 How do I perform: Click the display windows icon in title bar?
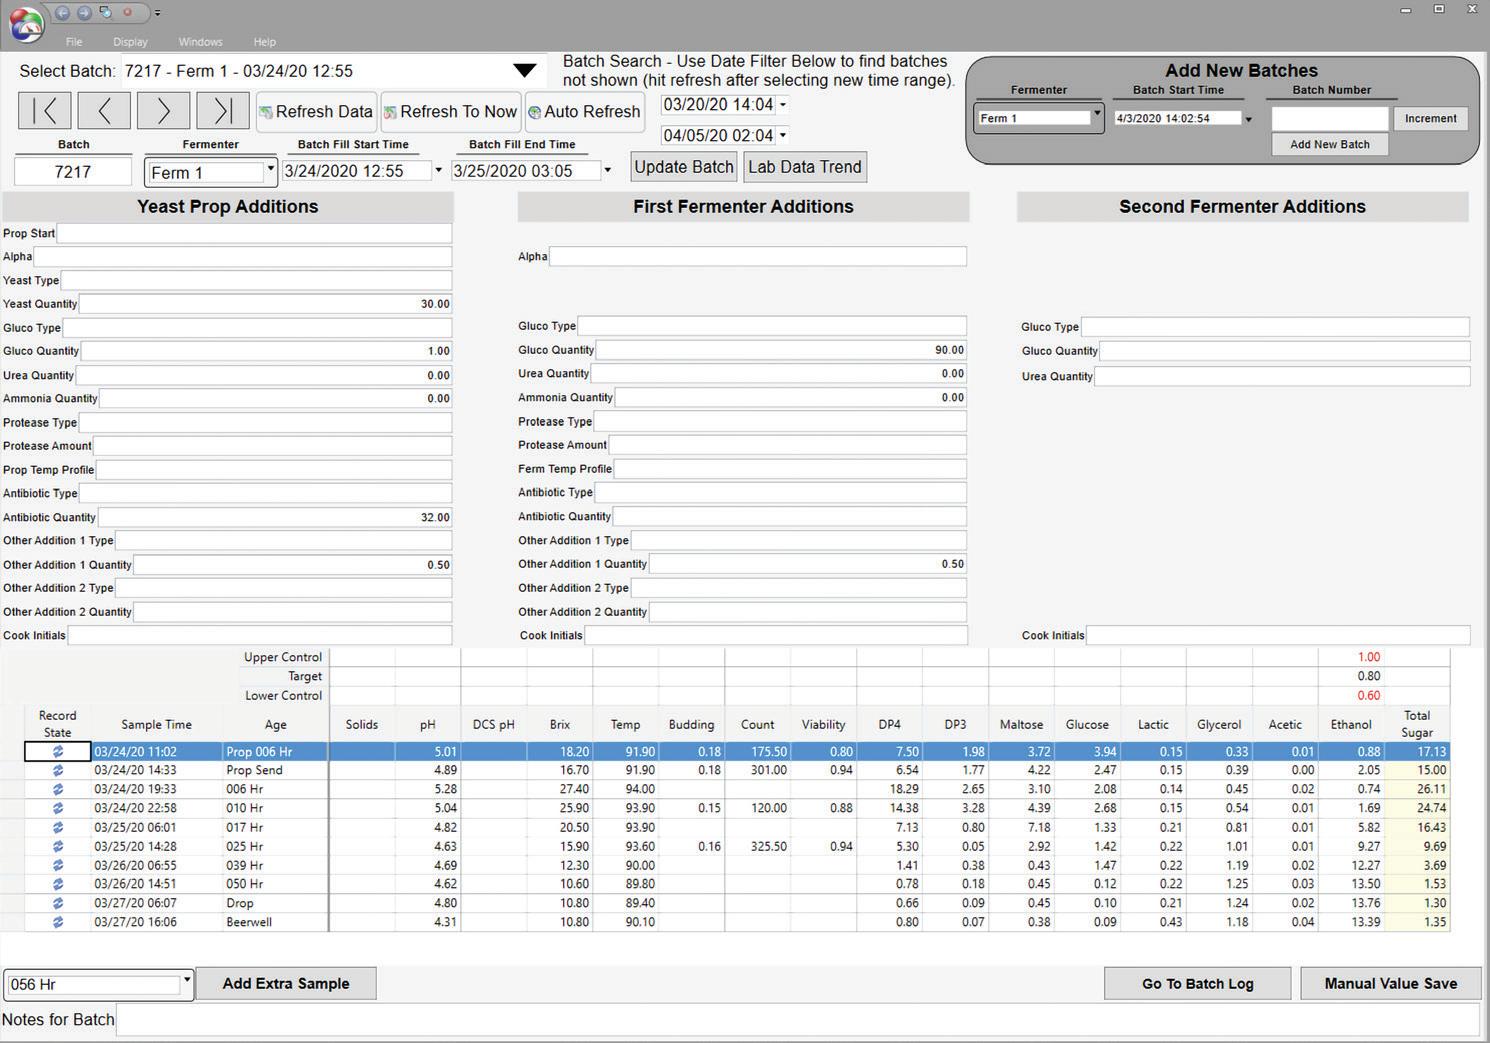point(106,13)
